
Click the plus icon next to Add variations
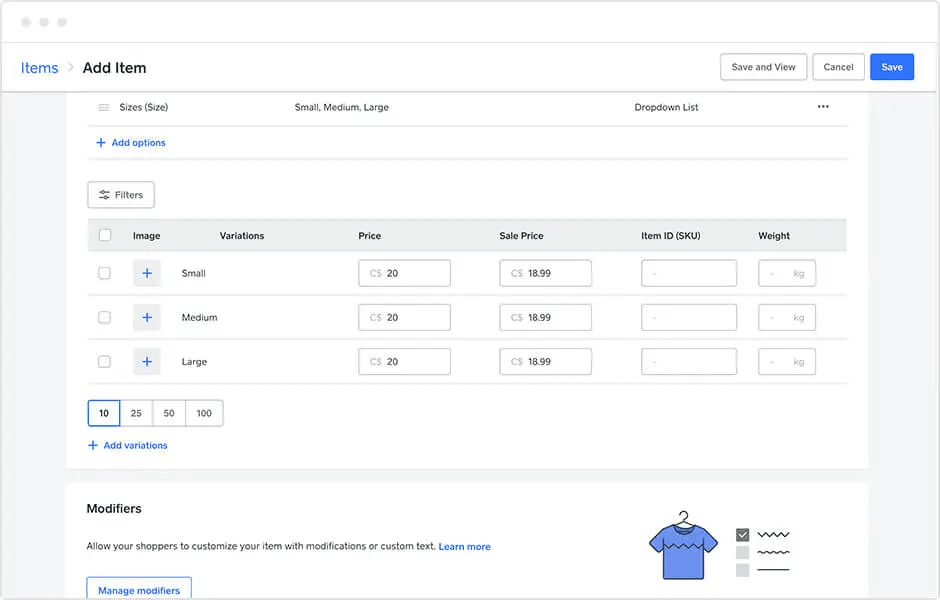[92, 445]
